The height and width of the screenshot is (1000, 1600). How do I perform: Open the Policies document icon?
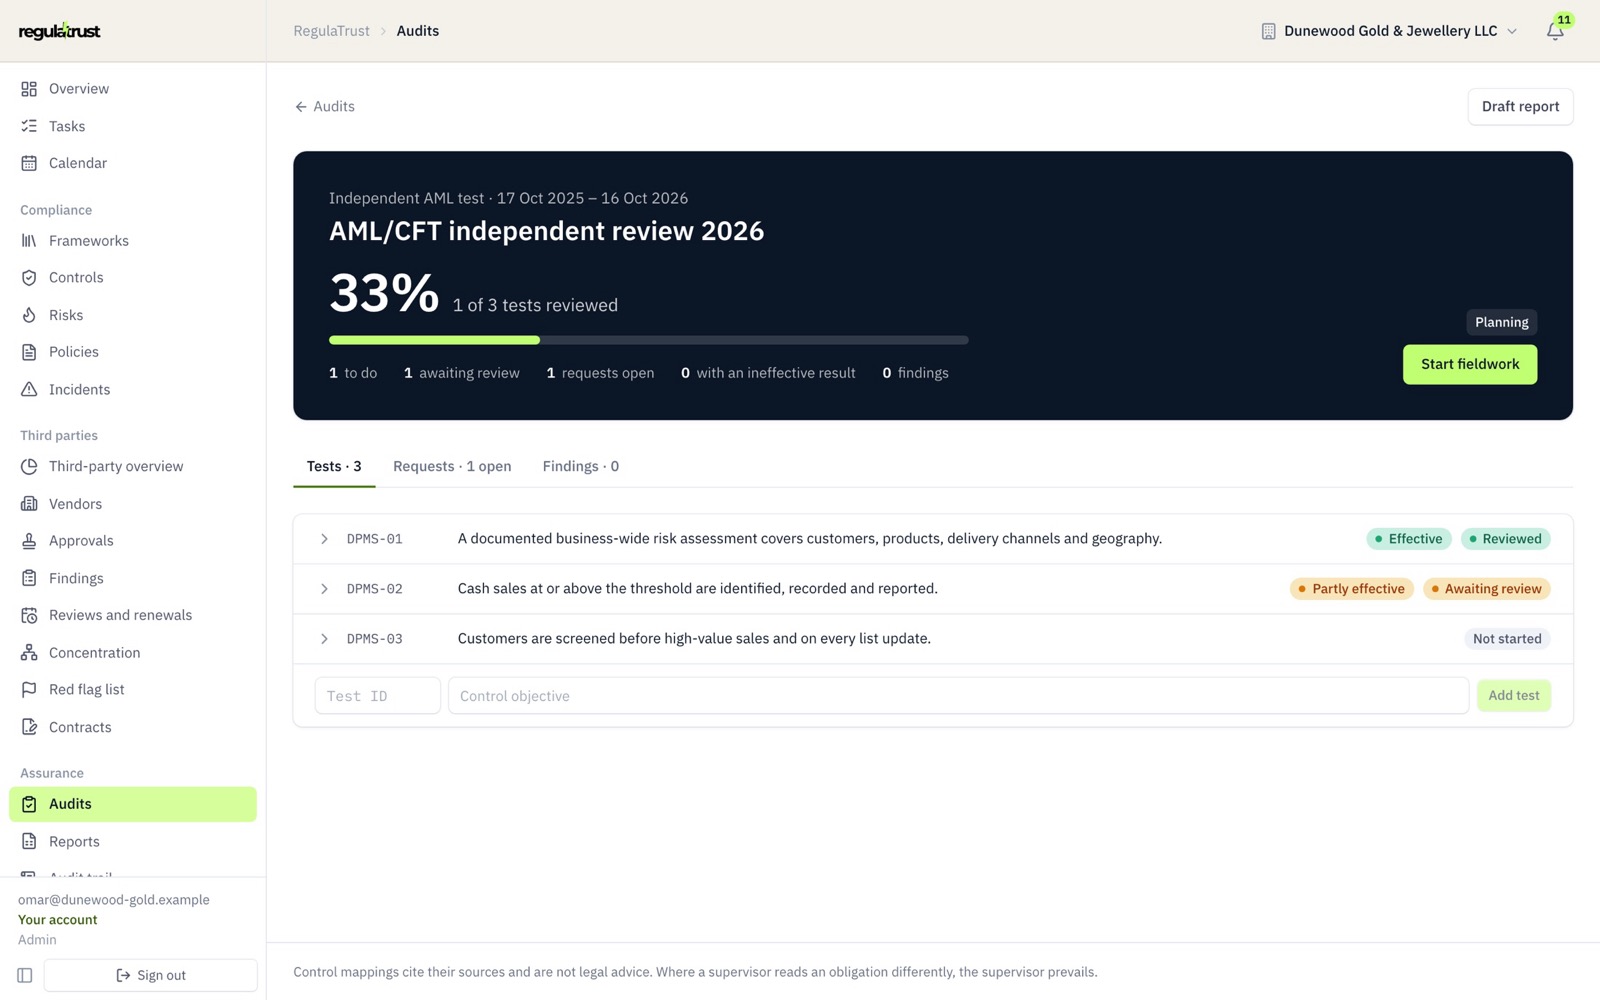[29, 352]
